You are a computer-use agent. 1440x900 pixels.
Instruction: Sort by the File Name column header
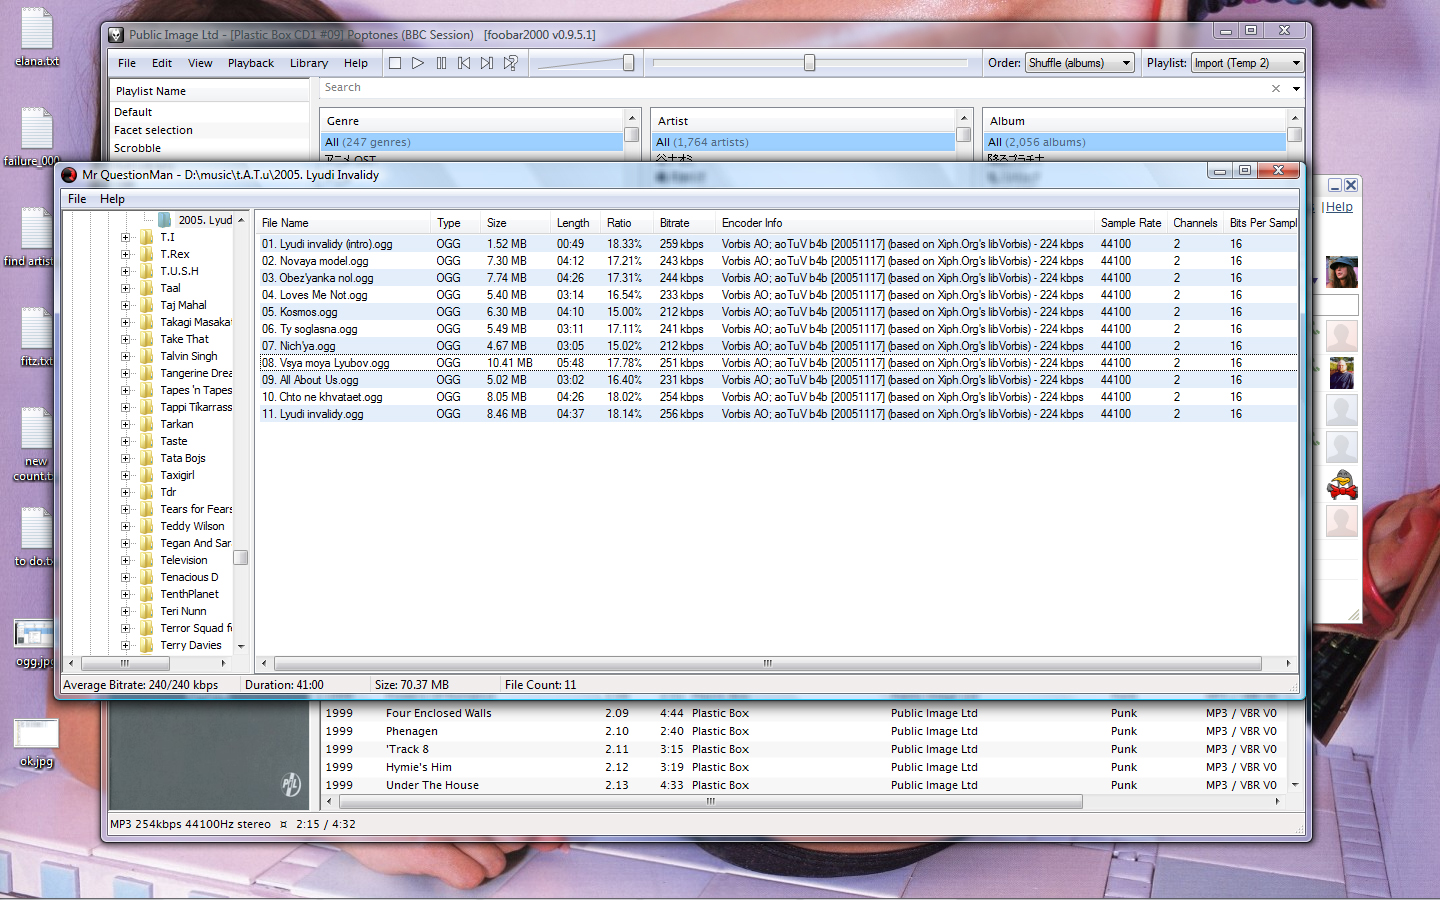(343, 223)
